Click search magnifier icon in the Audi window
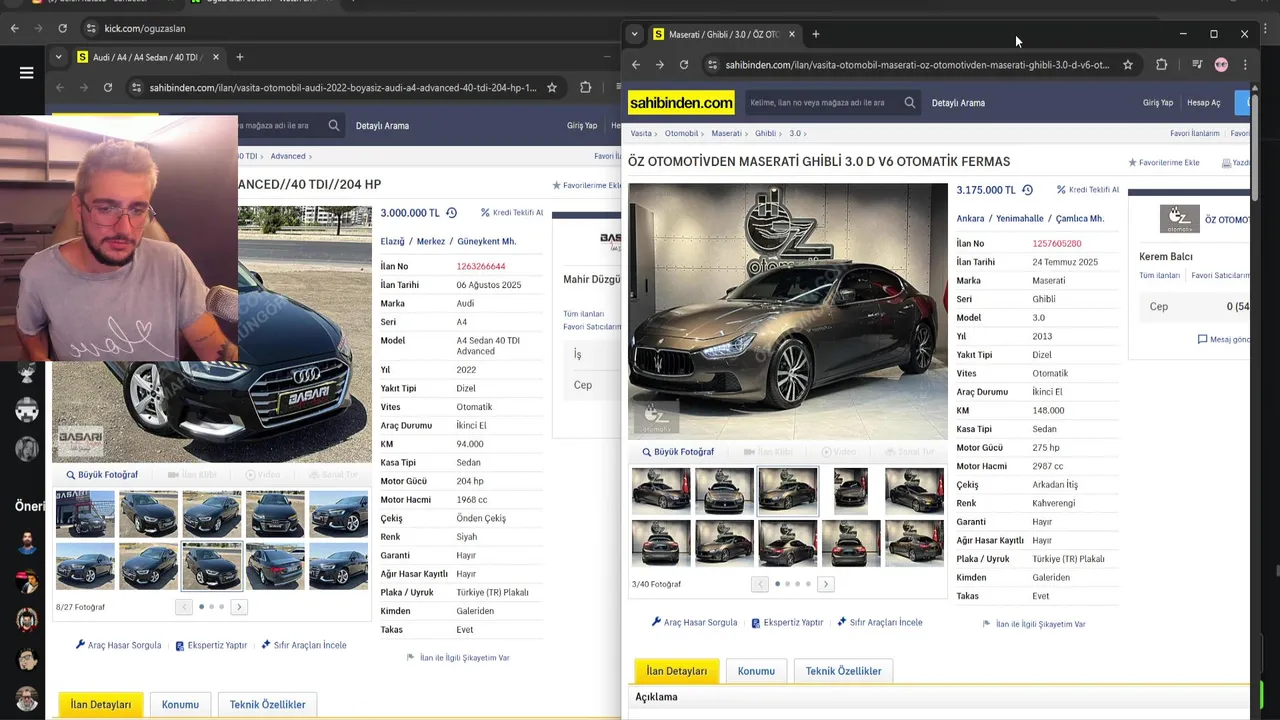The image size is (1280, 720). [x=334, y=125]
